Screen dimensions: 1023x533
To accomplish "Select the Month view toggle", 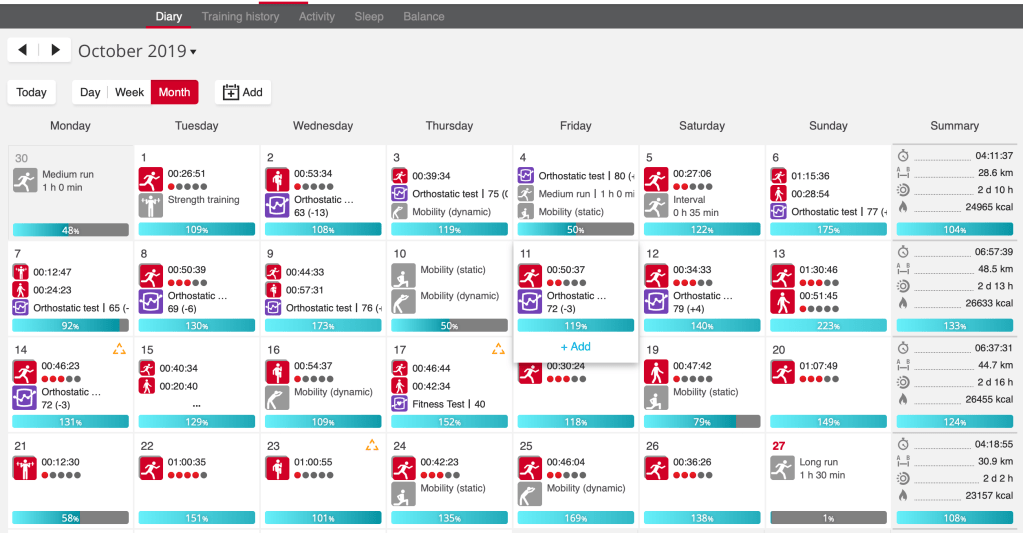I will point(174,92).
